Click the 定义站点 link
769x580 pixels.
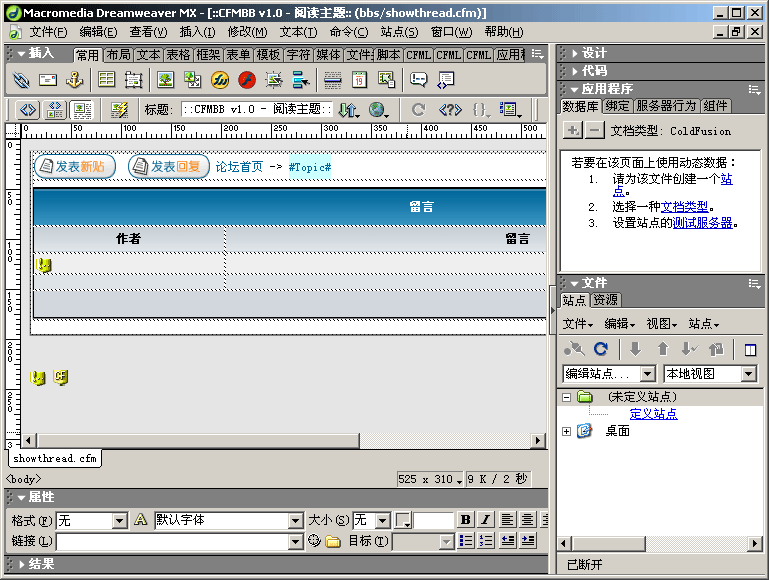click(653, 414)
